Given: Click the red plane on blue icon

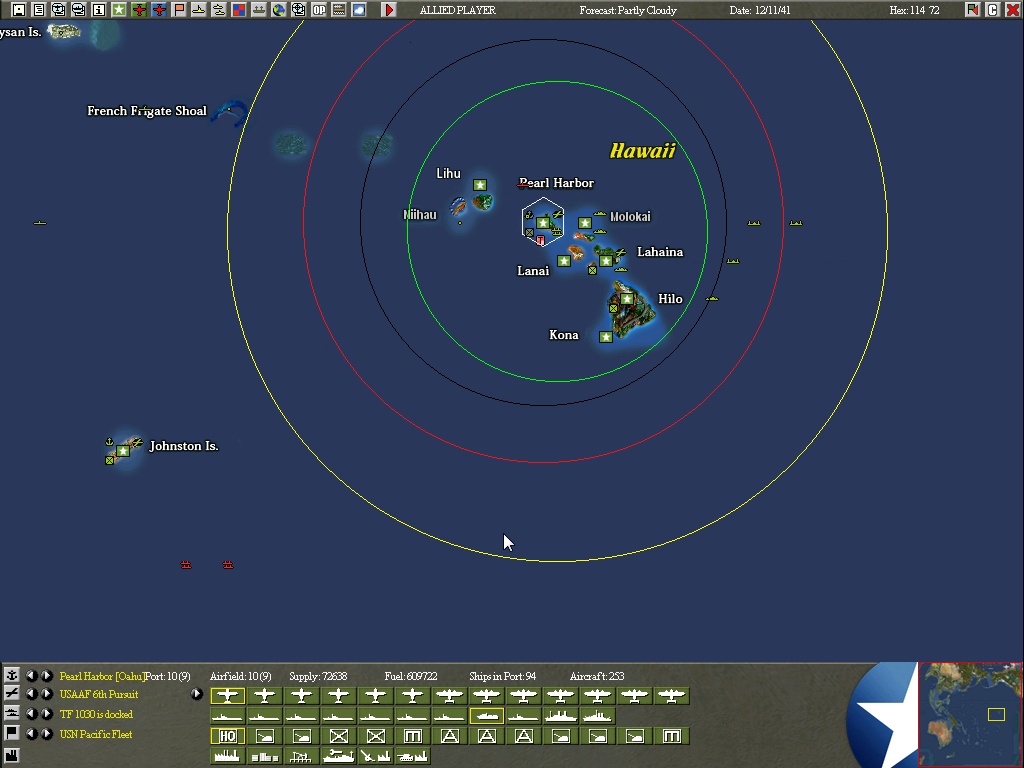Looking at the screenshot, I should 159,10.
